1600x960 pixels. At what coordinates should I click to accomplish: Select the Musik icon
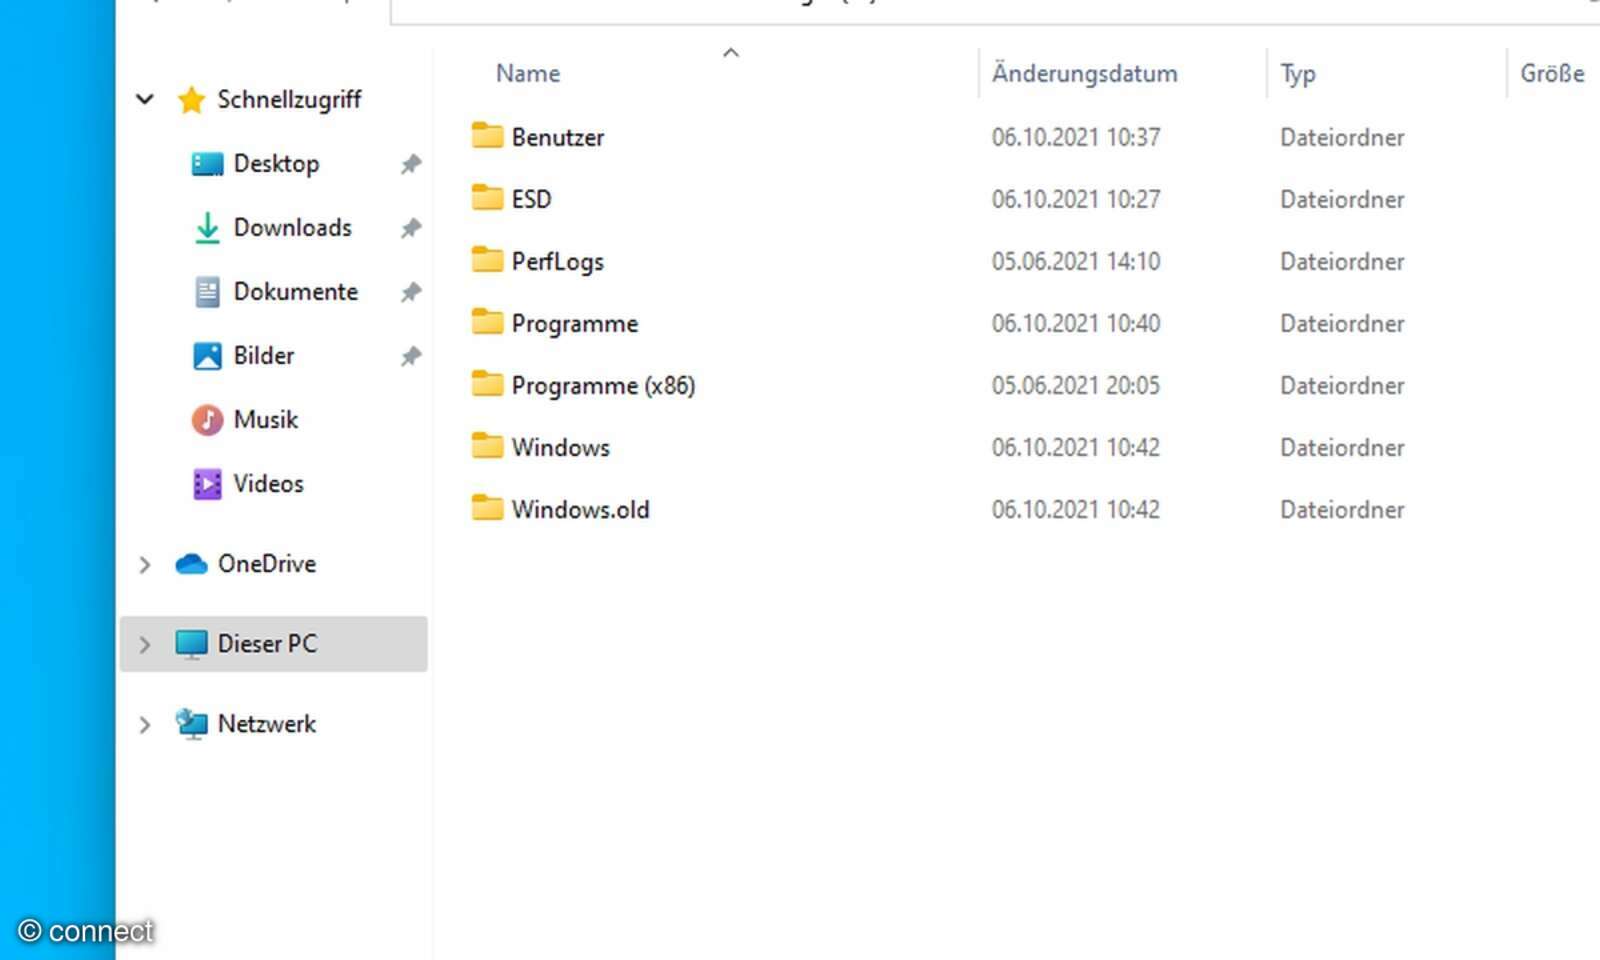206,419
